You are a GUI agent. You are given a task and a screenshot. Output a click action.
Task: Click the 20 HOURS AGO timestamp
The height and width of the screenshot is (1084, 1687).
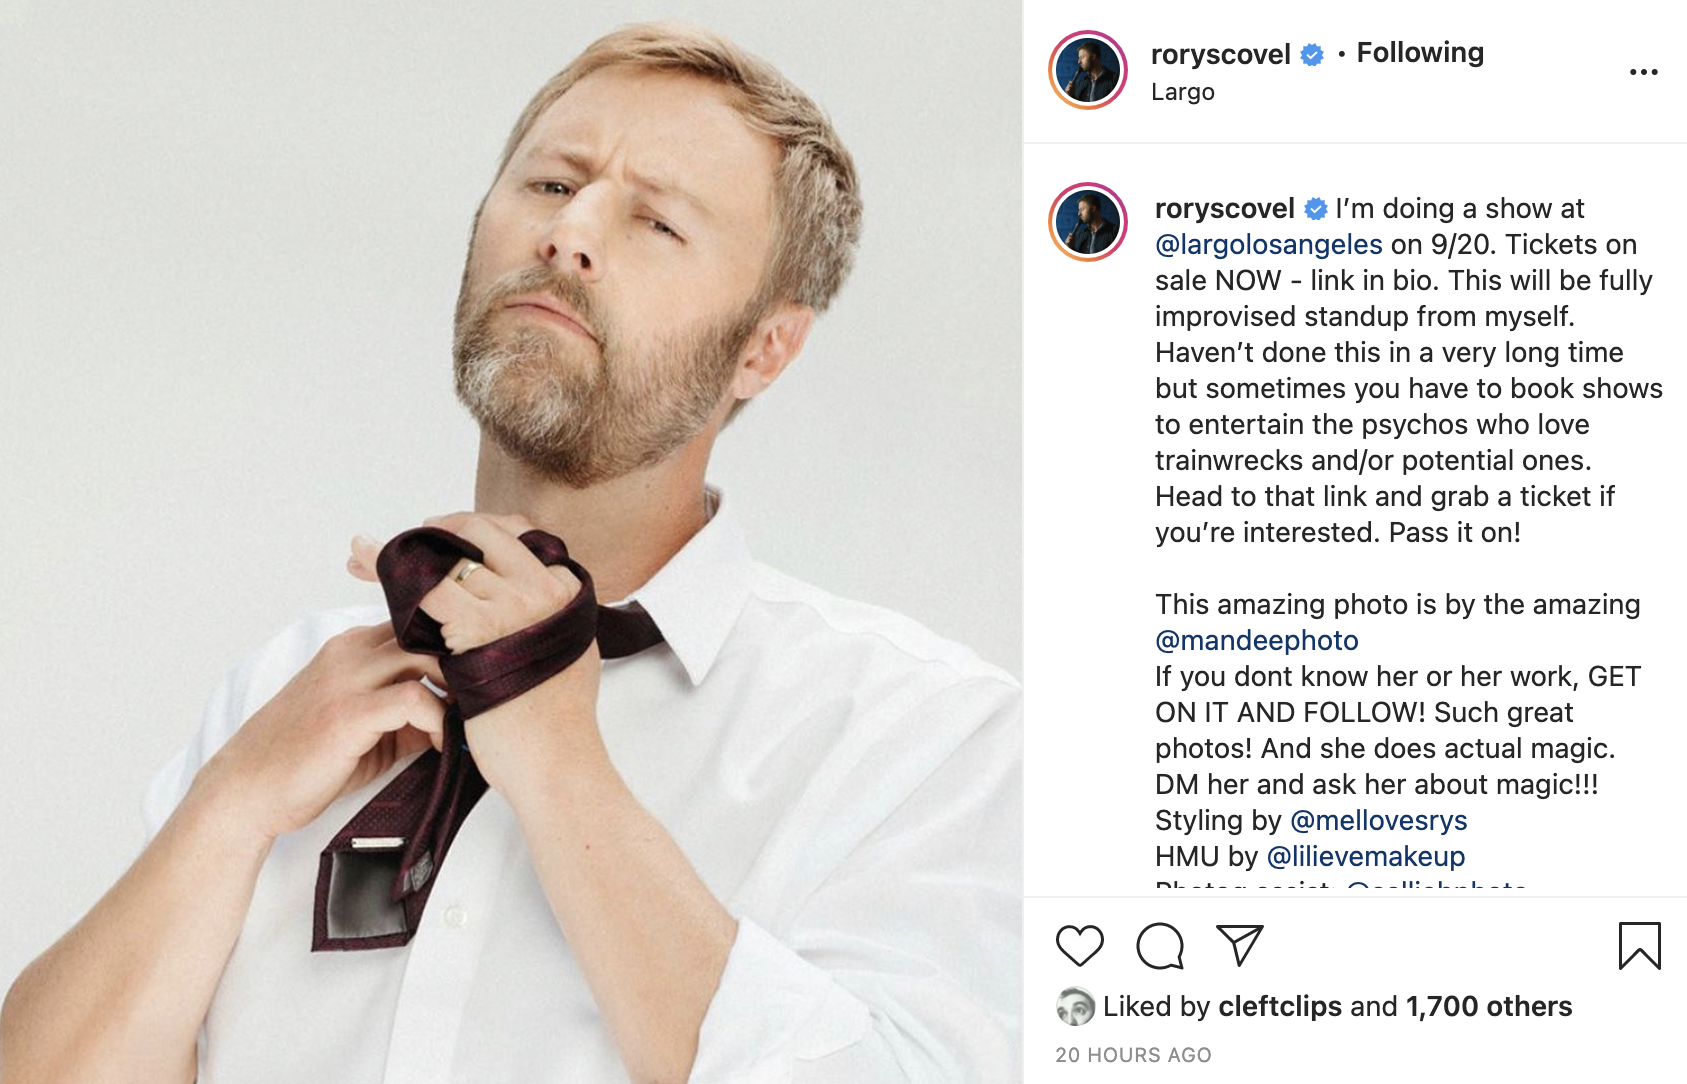coord(1133,1055)
